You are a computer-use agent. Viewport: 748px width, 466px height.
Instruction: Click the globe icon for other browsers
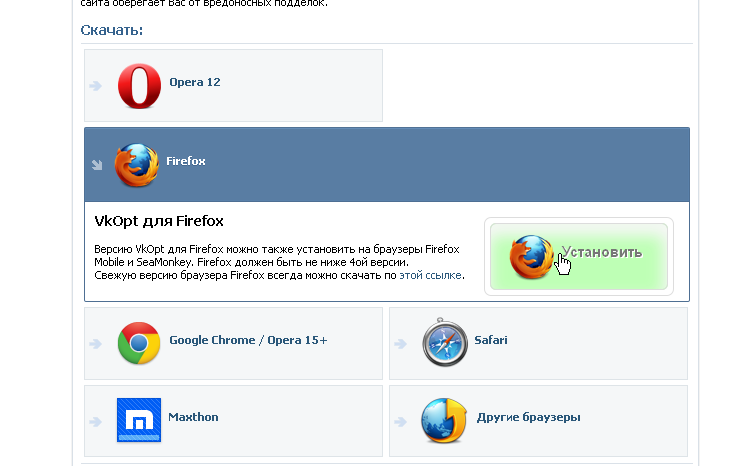coord(444,420)
